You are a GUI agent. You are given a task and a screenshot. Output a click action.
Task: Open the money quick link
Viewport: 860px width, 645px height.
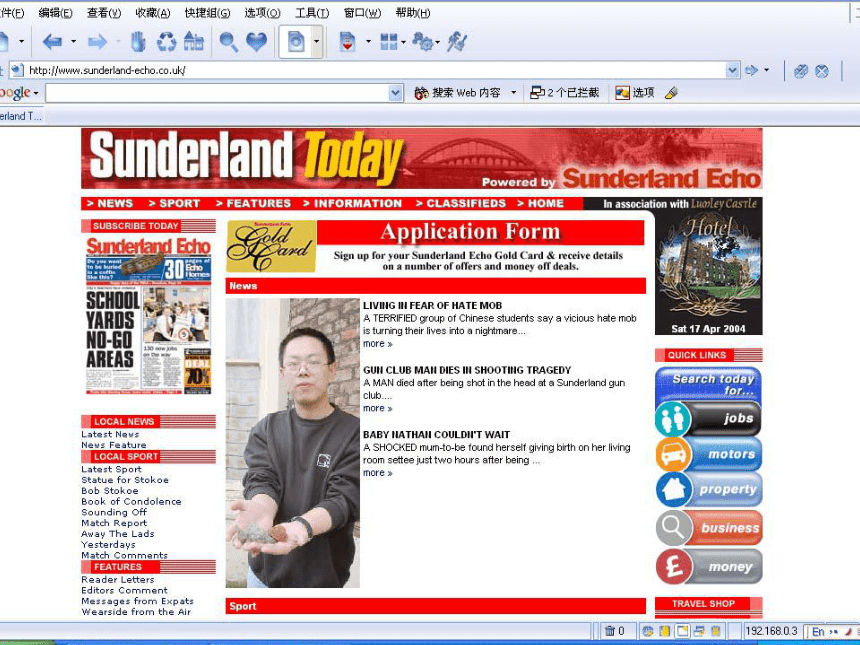pos(708,567)
